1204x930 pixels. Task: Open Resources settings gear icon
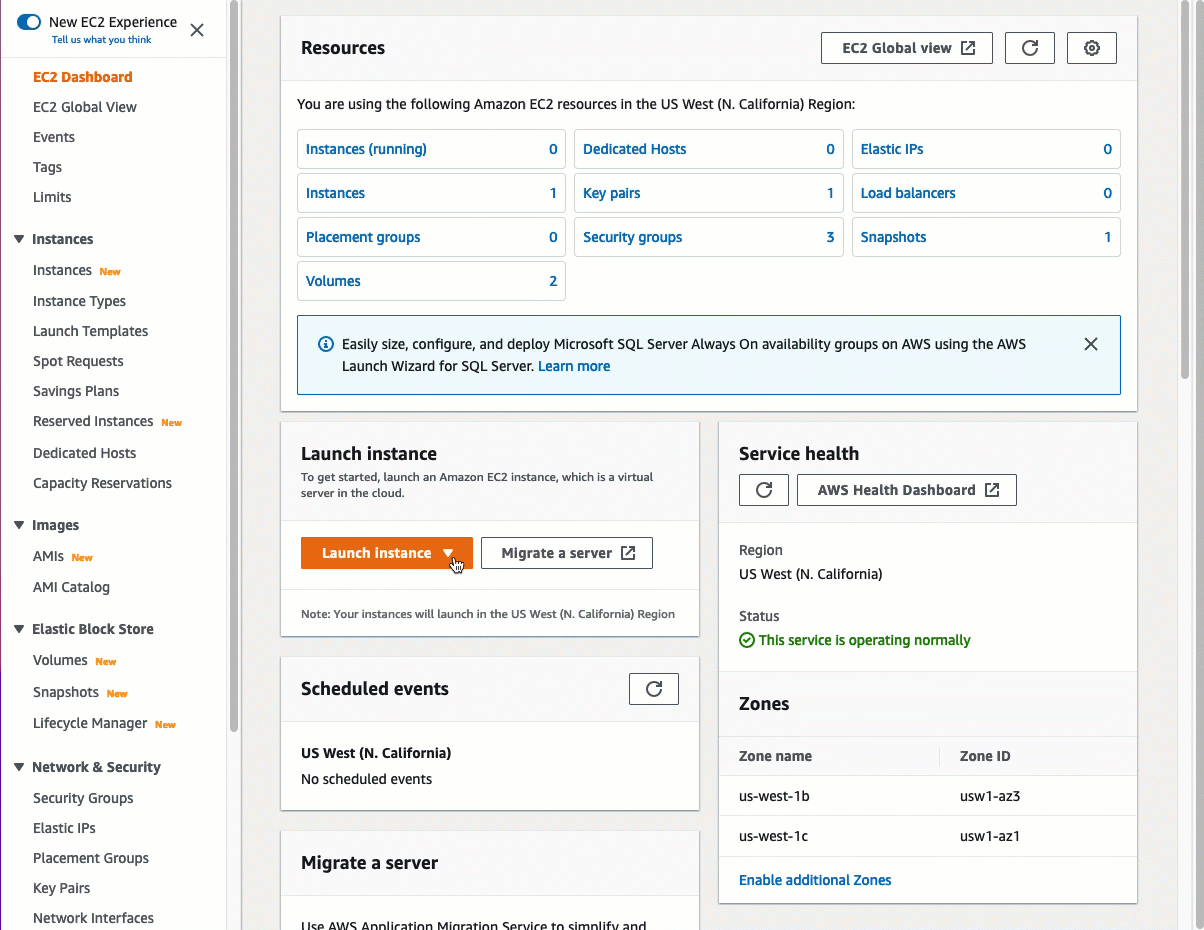tap(1091, 48)
